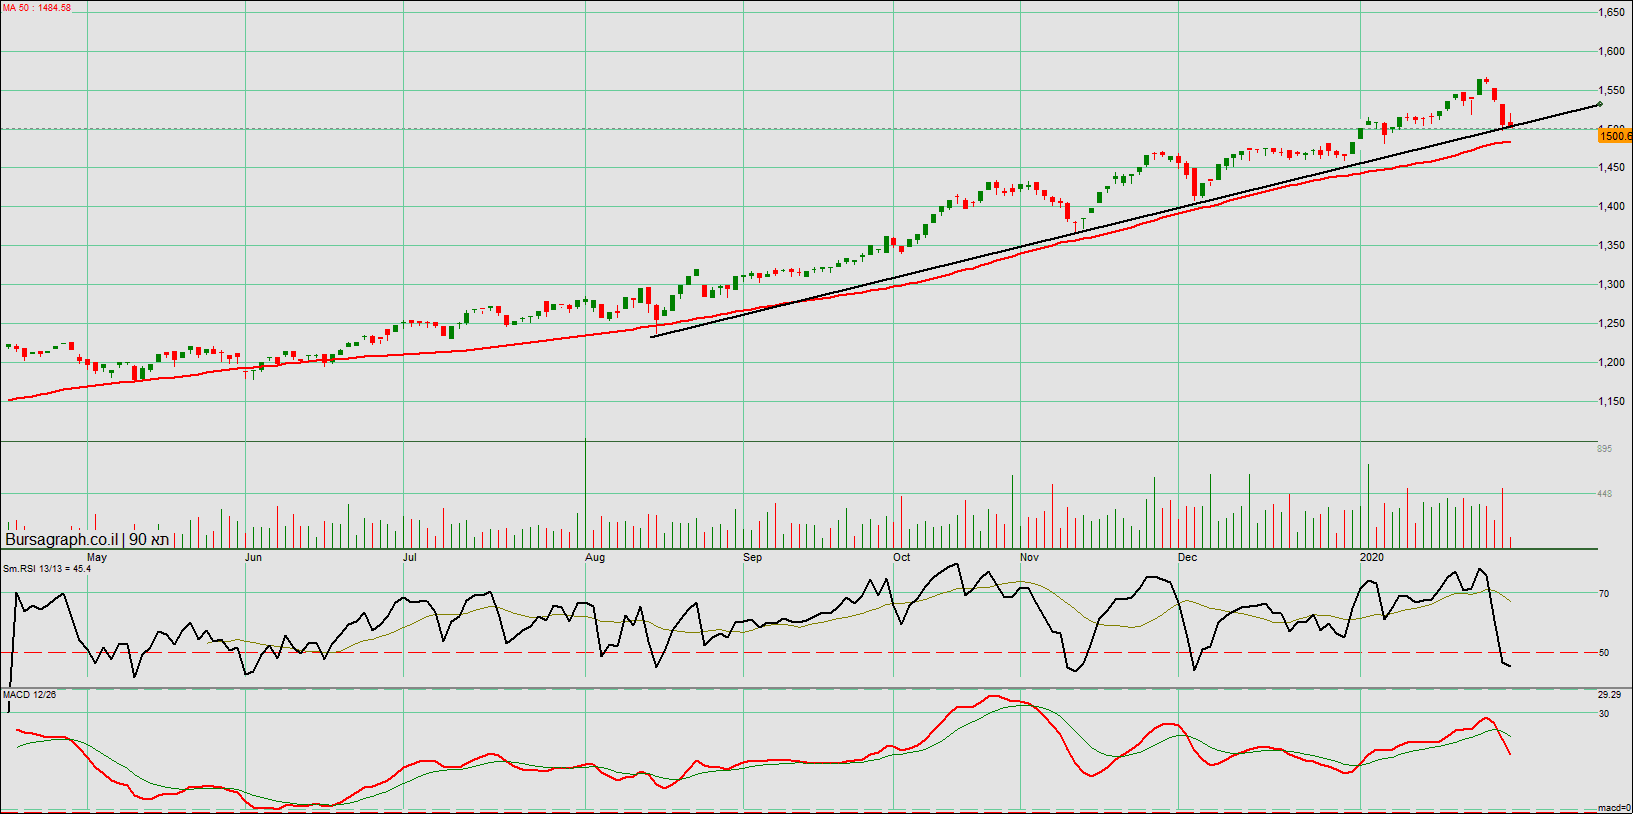Click the Sm.RSI 13/13 = 45.4 indicator label

(47, 569)
